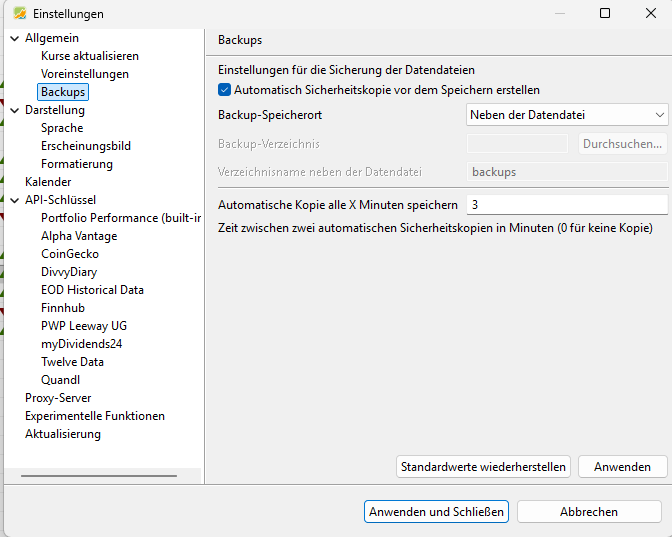Select Finnhub API key entry

click(x=63, y=308)
